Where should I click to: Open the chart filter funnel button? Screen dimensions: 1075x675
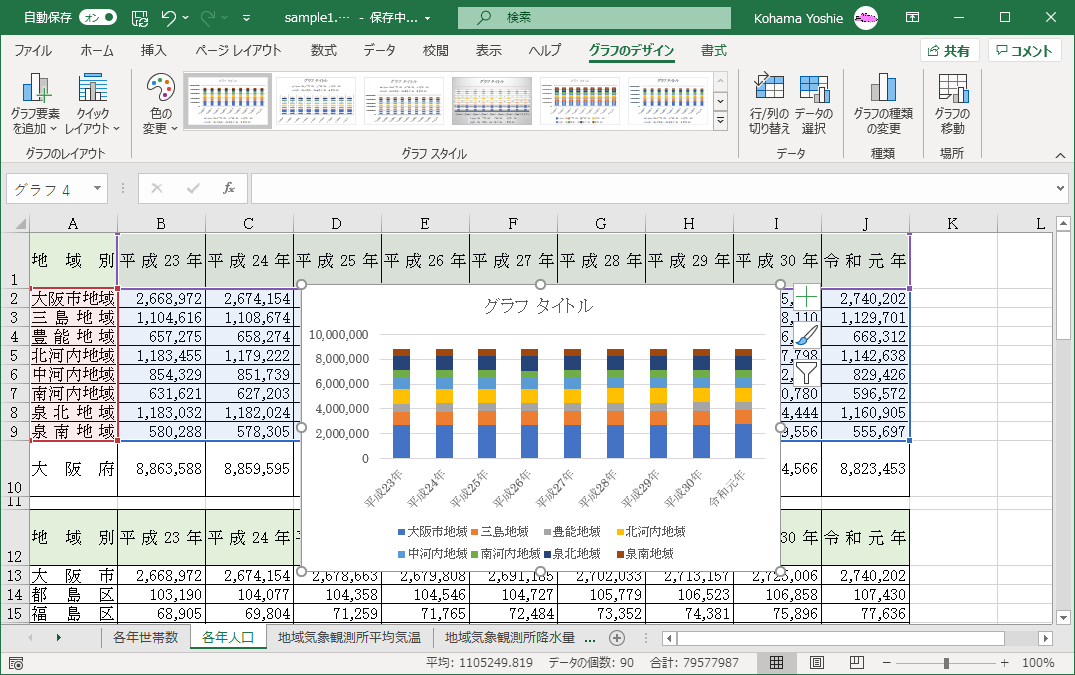coord(806,373)
